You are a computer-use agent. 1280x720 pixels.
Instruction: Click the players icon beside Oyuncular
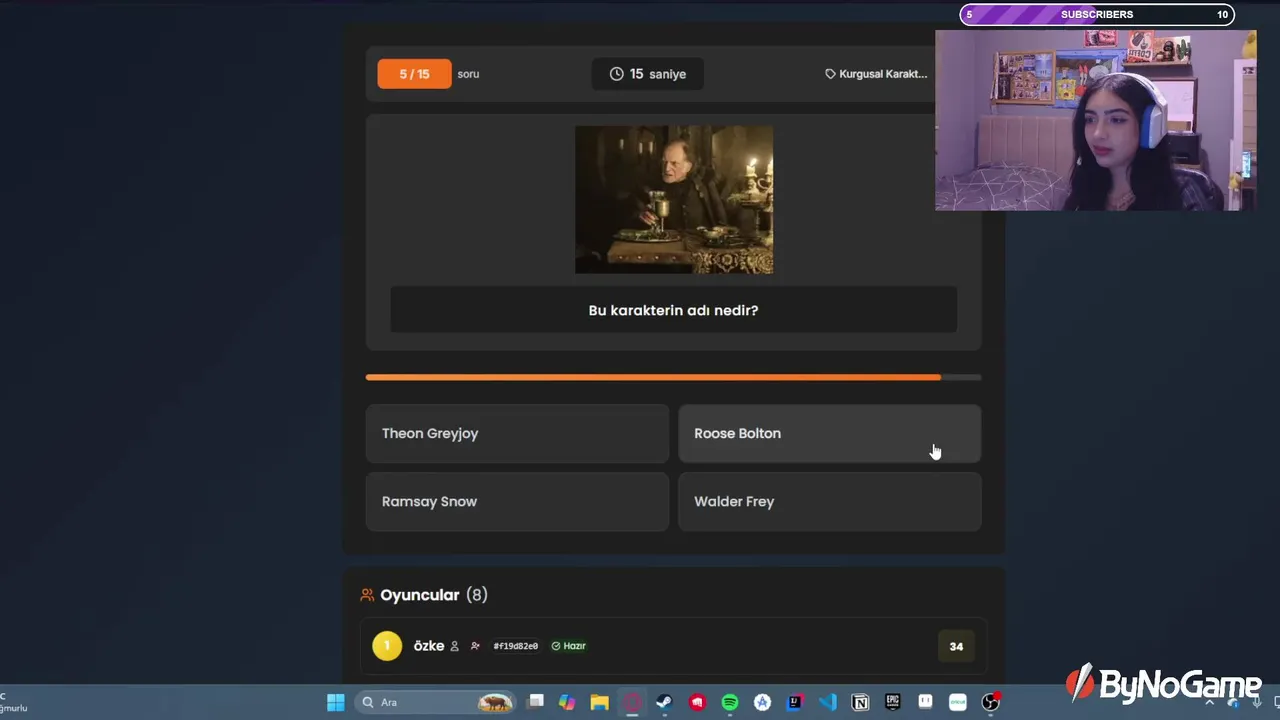(x=367, y=595)
